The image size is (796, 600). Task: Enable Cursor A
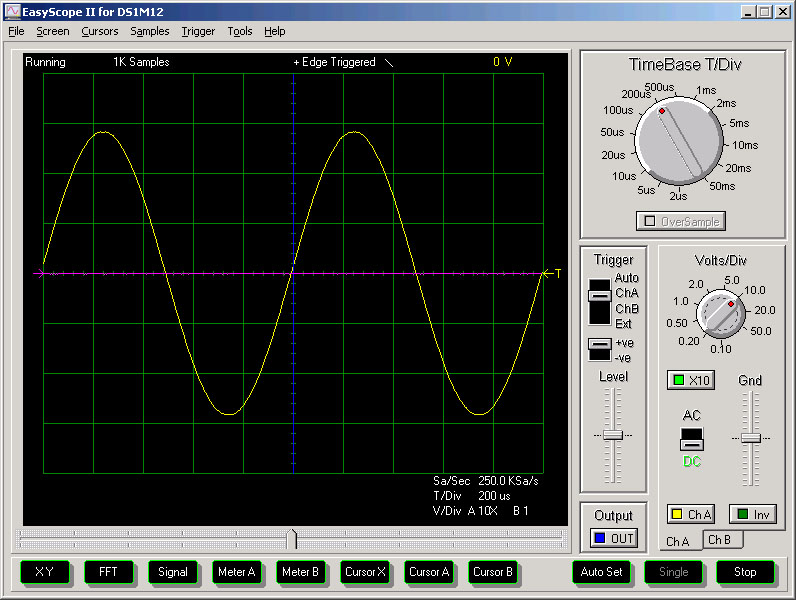(x=429, y=572)
